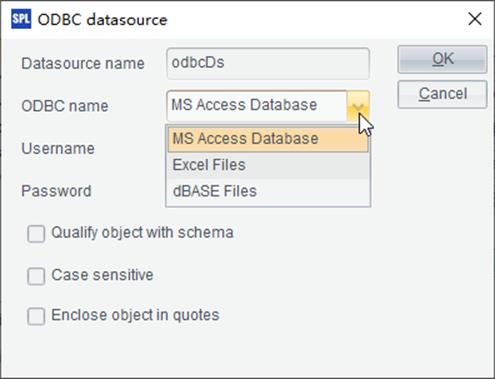This screenshot has height=379, width=495.
Task: Click the ODBC name label
Action: pos(65,106)
